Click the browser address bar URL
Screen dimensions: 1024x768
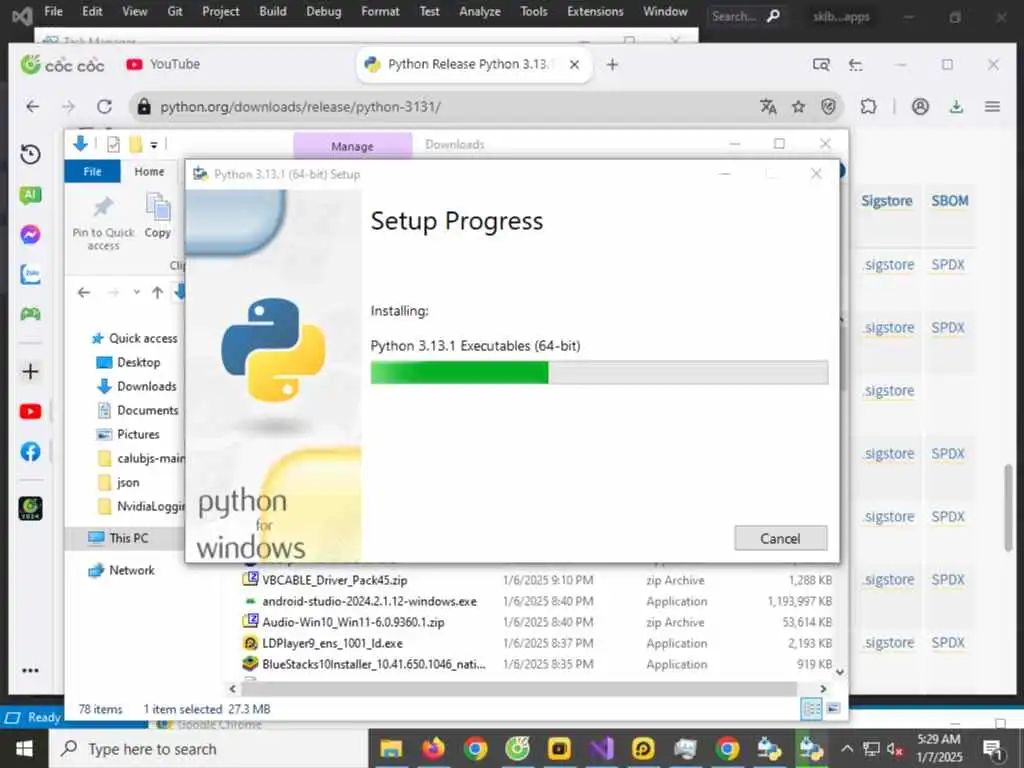point(300,106)
